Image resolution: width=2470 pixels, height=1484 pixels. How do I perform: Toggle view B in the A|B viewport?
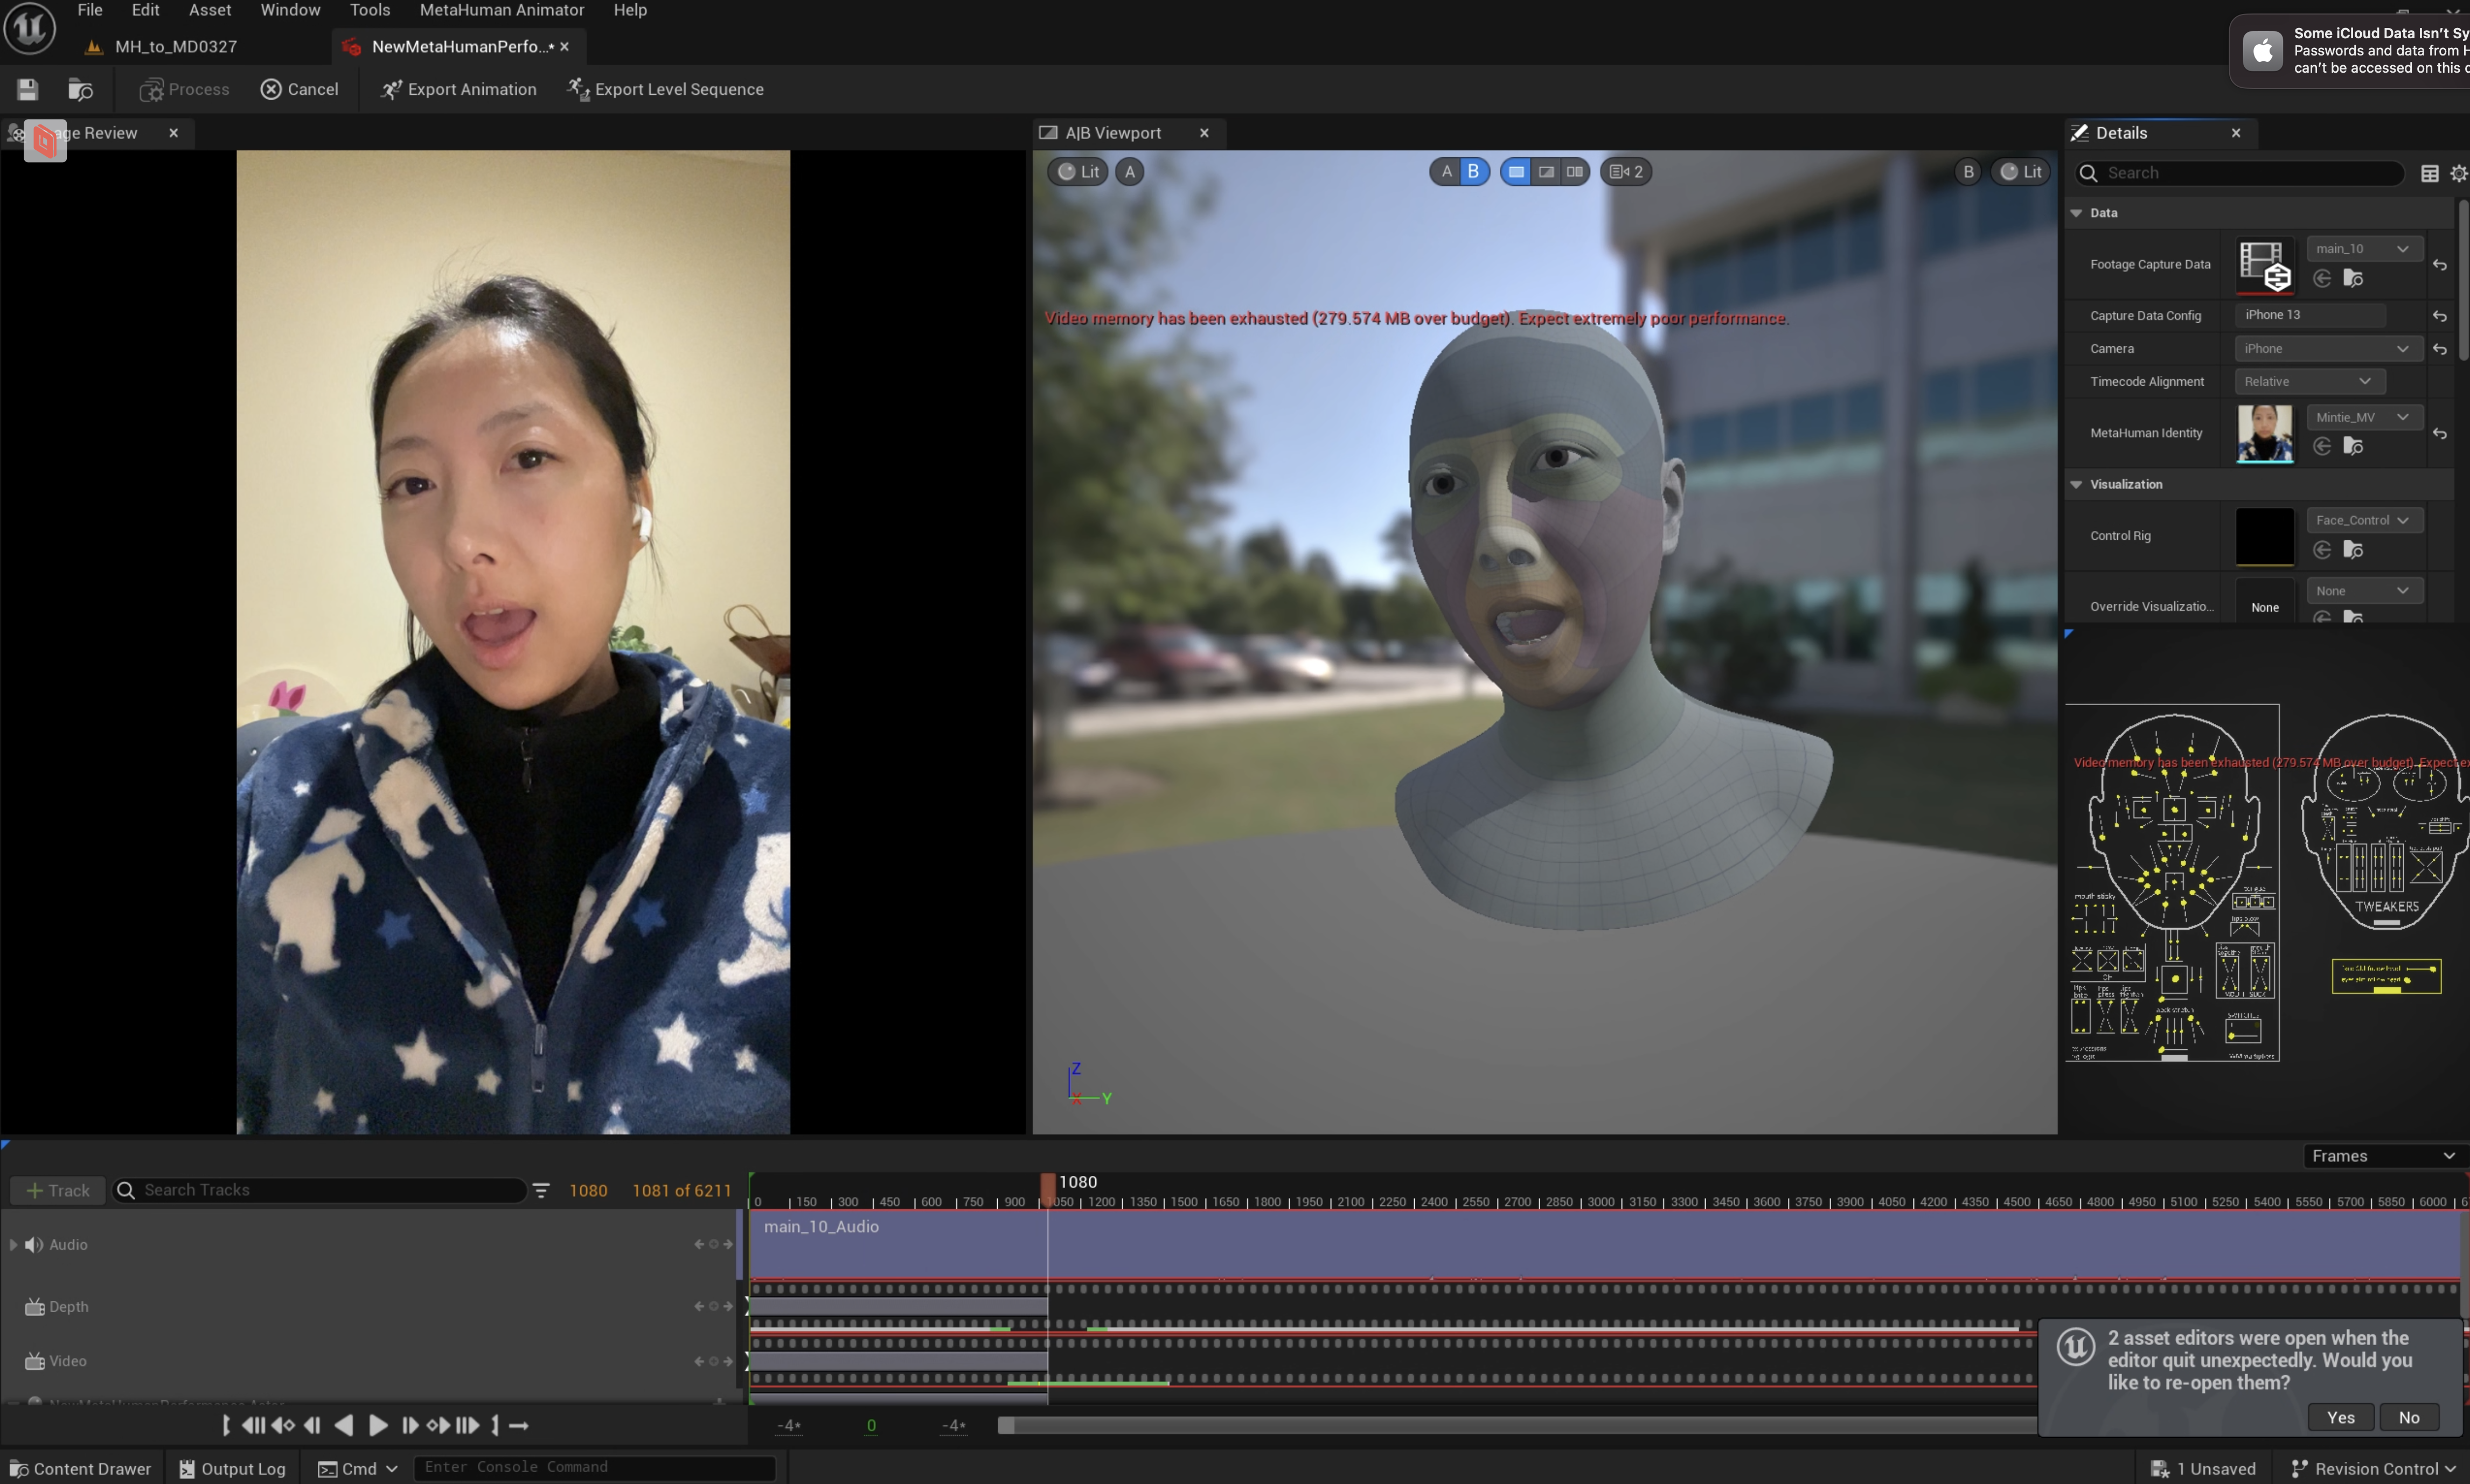(x=1473, y=172)
